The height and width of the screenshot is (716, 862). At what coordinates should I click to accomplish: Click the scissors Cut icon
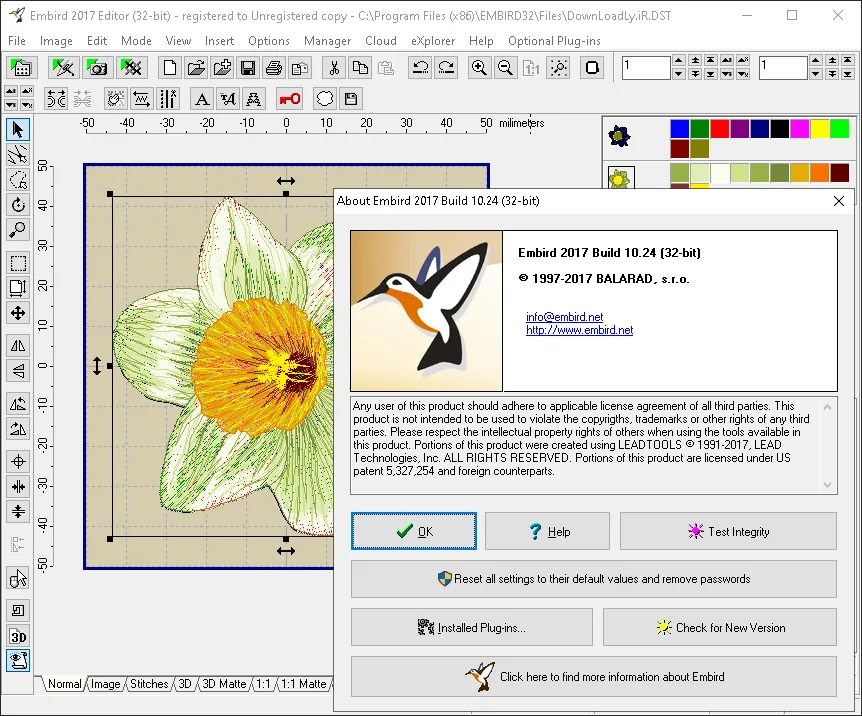click(334, 68)
